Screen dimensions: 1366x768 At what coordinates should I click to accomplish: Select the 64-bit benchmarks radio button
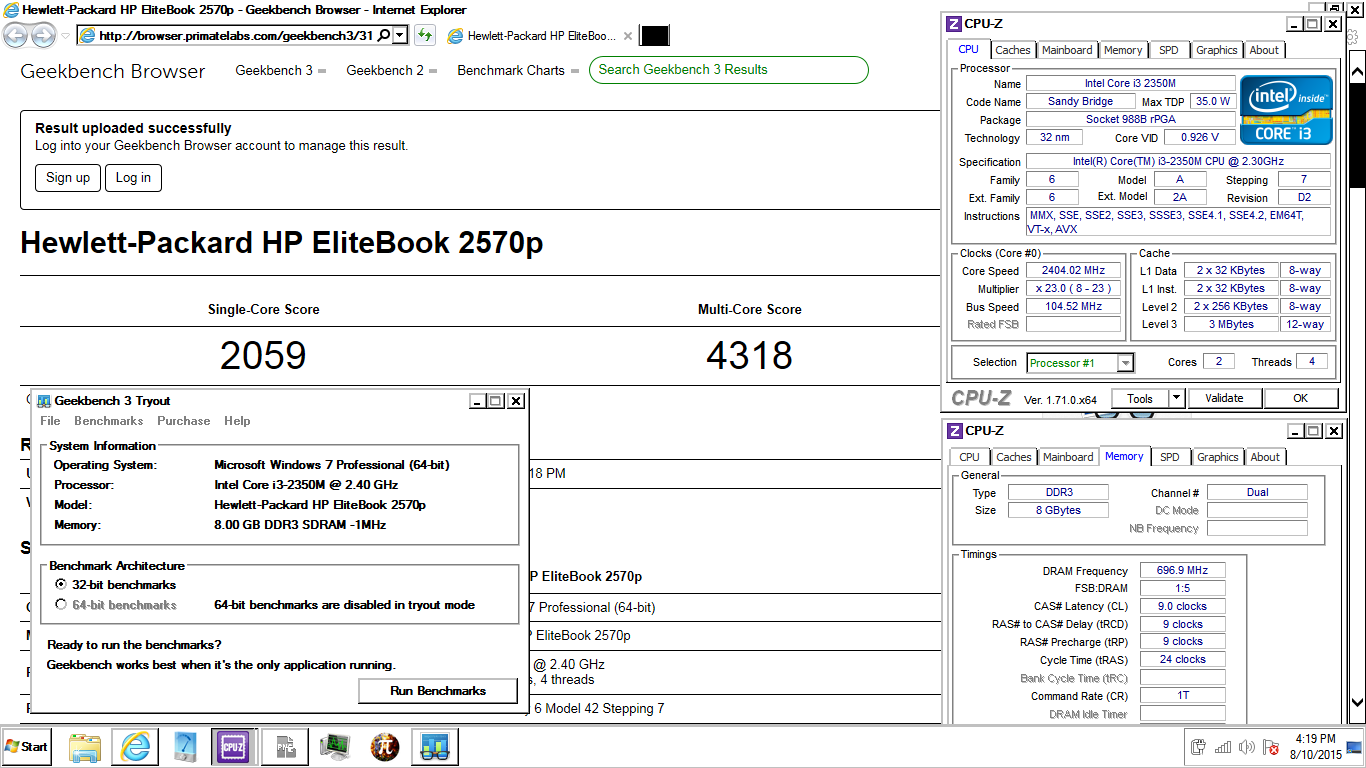click(x=61, y=604)
